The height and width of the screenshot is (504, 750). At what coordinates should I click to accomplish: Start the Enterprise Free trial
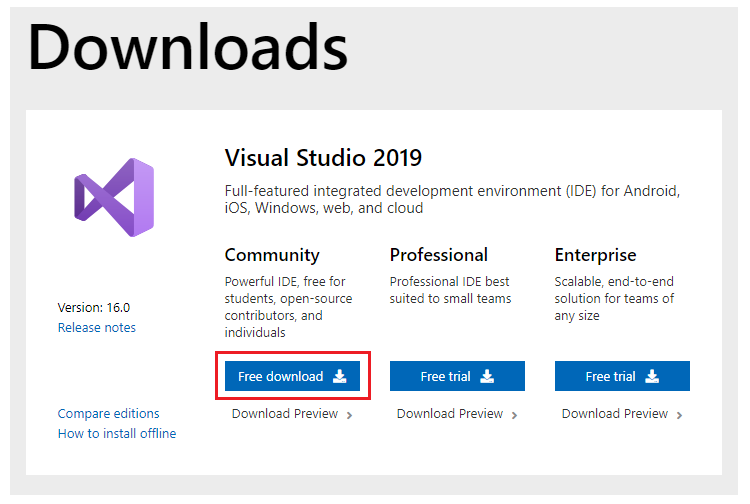[x=622, y=376]
